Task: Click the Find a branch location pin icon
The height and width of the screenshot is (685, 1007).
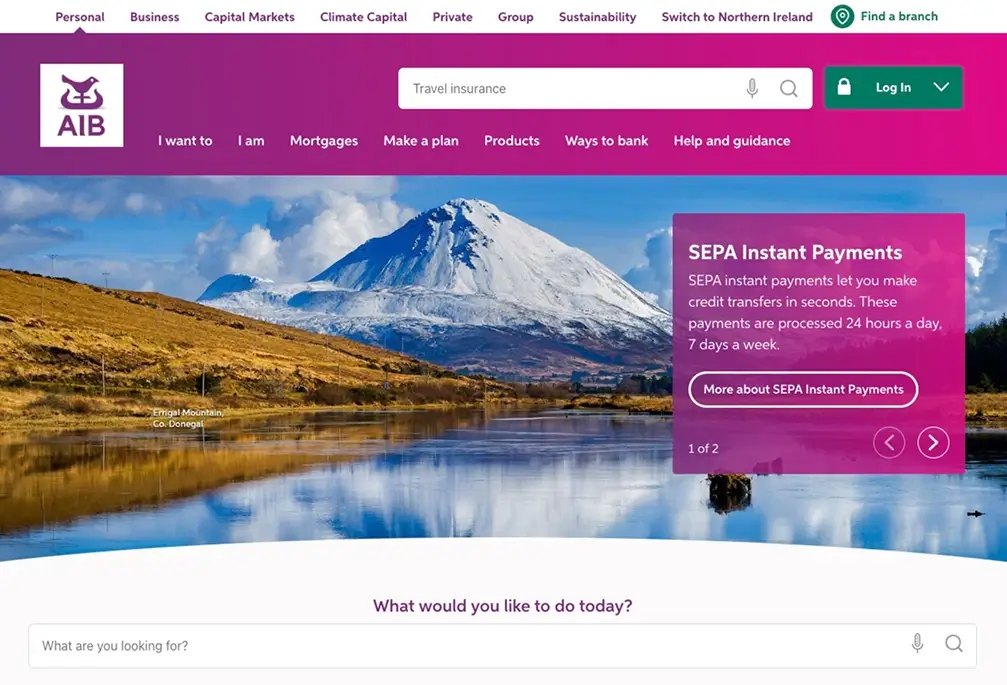Action: (842, 16)
